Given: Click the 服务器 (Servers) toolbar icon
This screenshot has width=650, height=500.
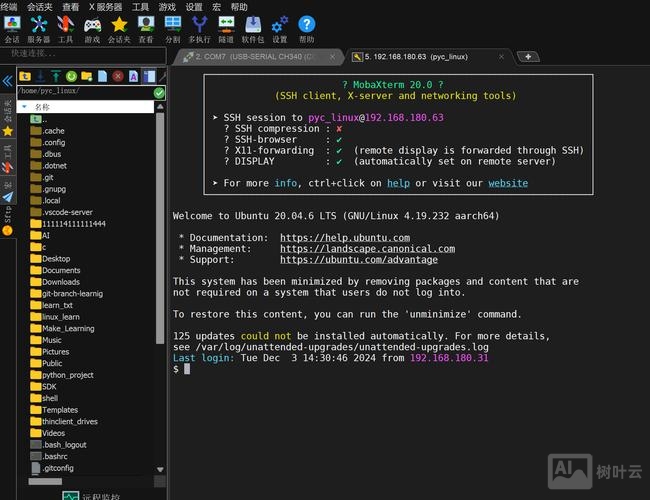Looking at the screenshot, I should (39, 29).
